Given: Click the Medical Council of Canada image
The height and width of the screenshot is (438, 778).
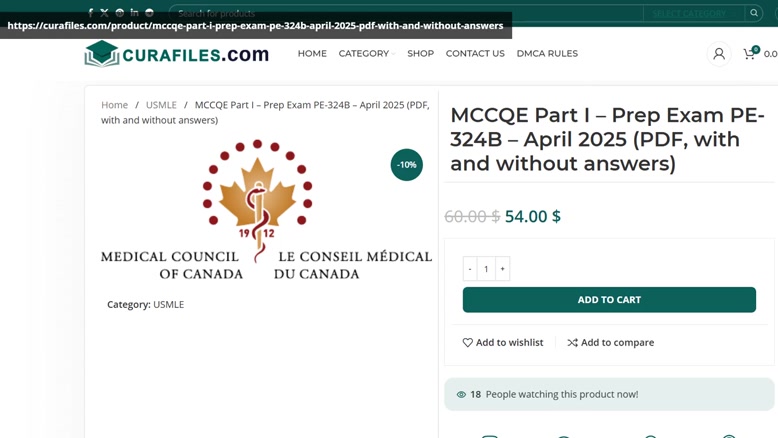Looking at the screenshot, I should pos(266,210).
